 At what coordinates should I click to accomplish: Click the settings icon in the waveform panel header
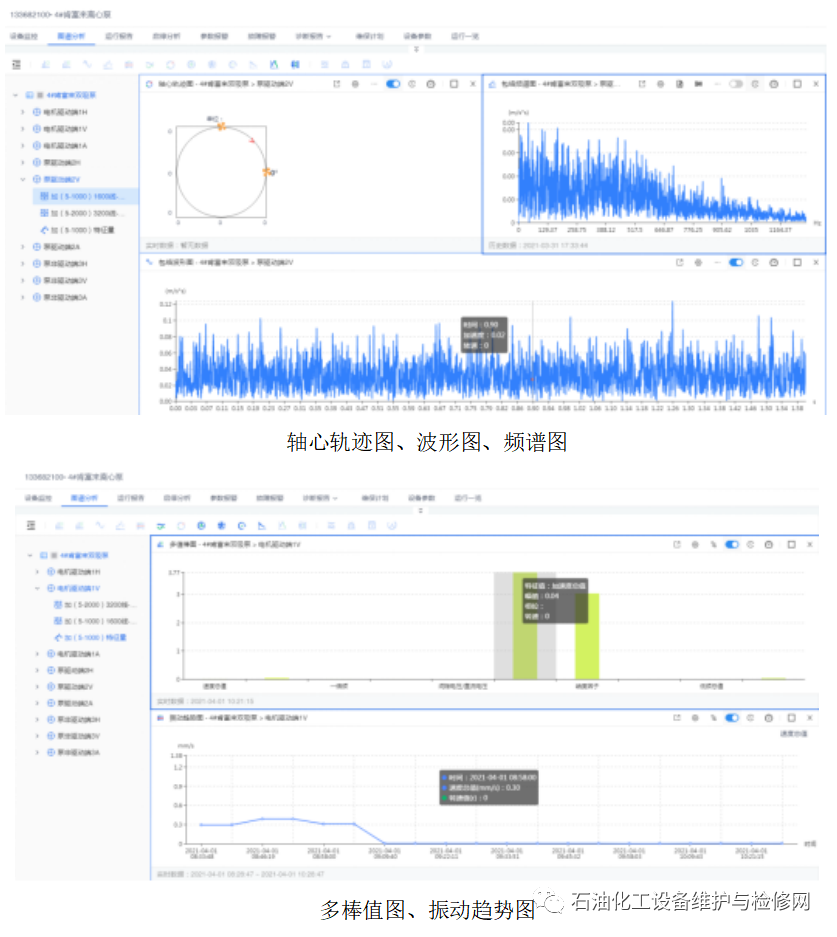tap(698, 262)
